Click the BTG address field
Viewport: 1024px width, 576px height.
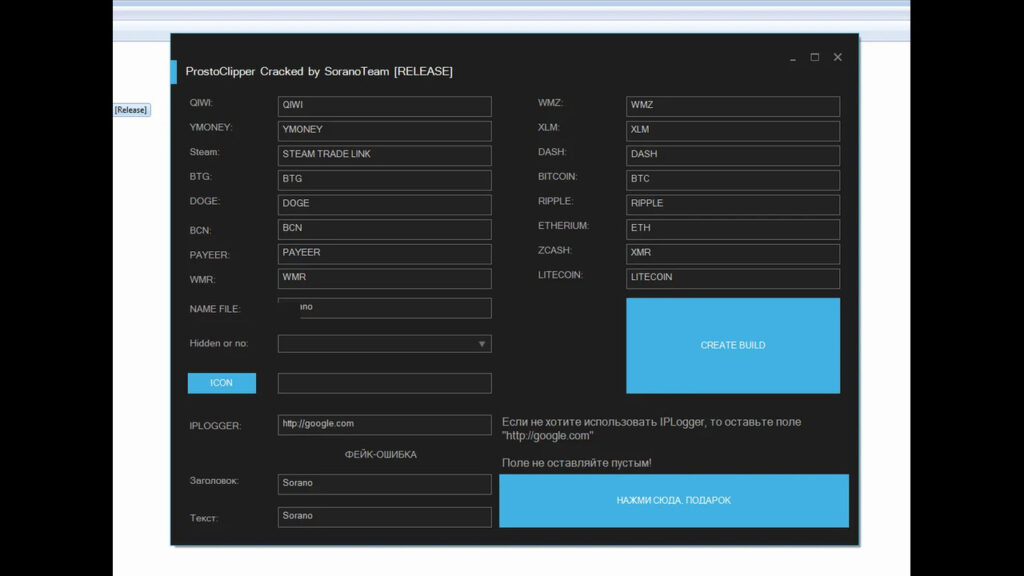(x=384, y=180)
